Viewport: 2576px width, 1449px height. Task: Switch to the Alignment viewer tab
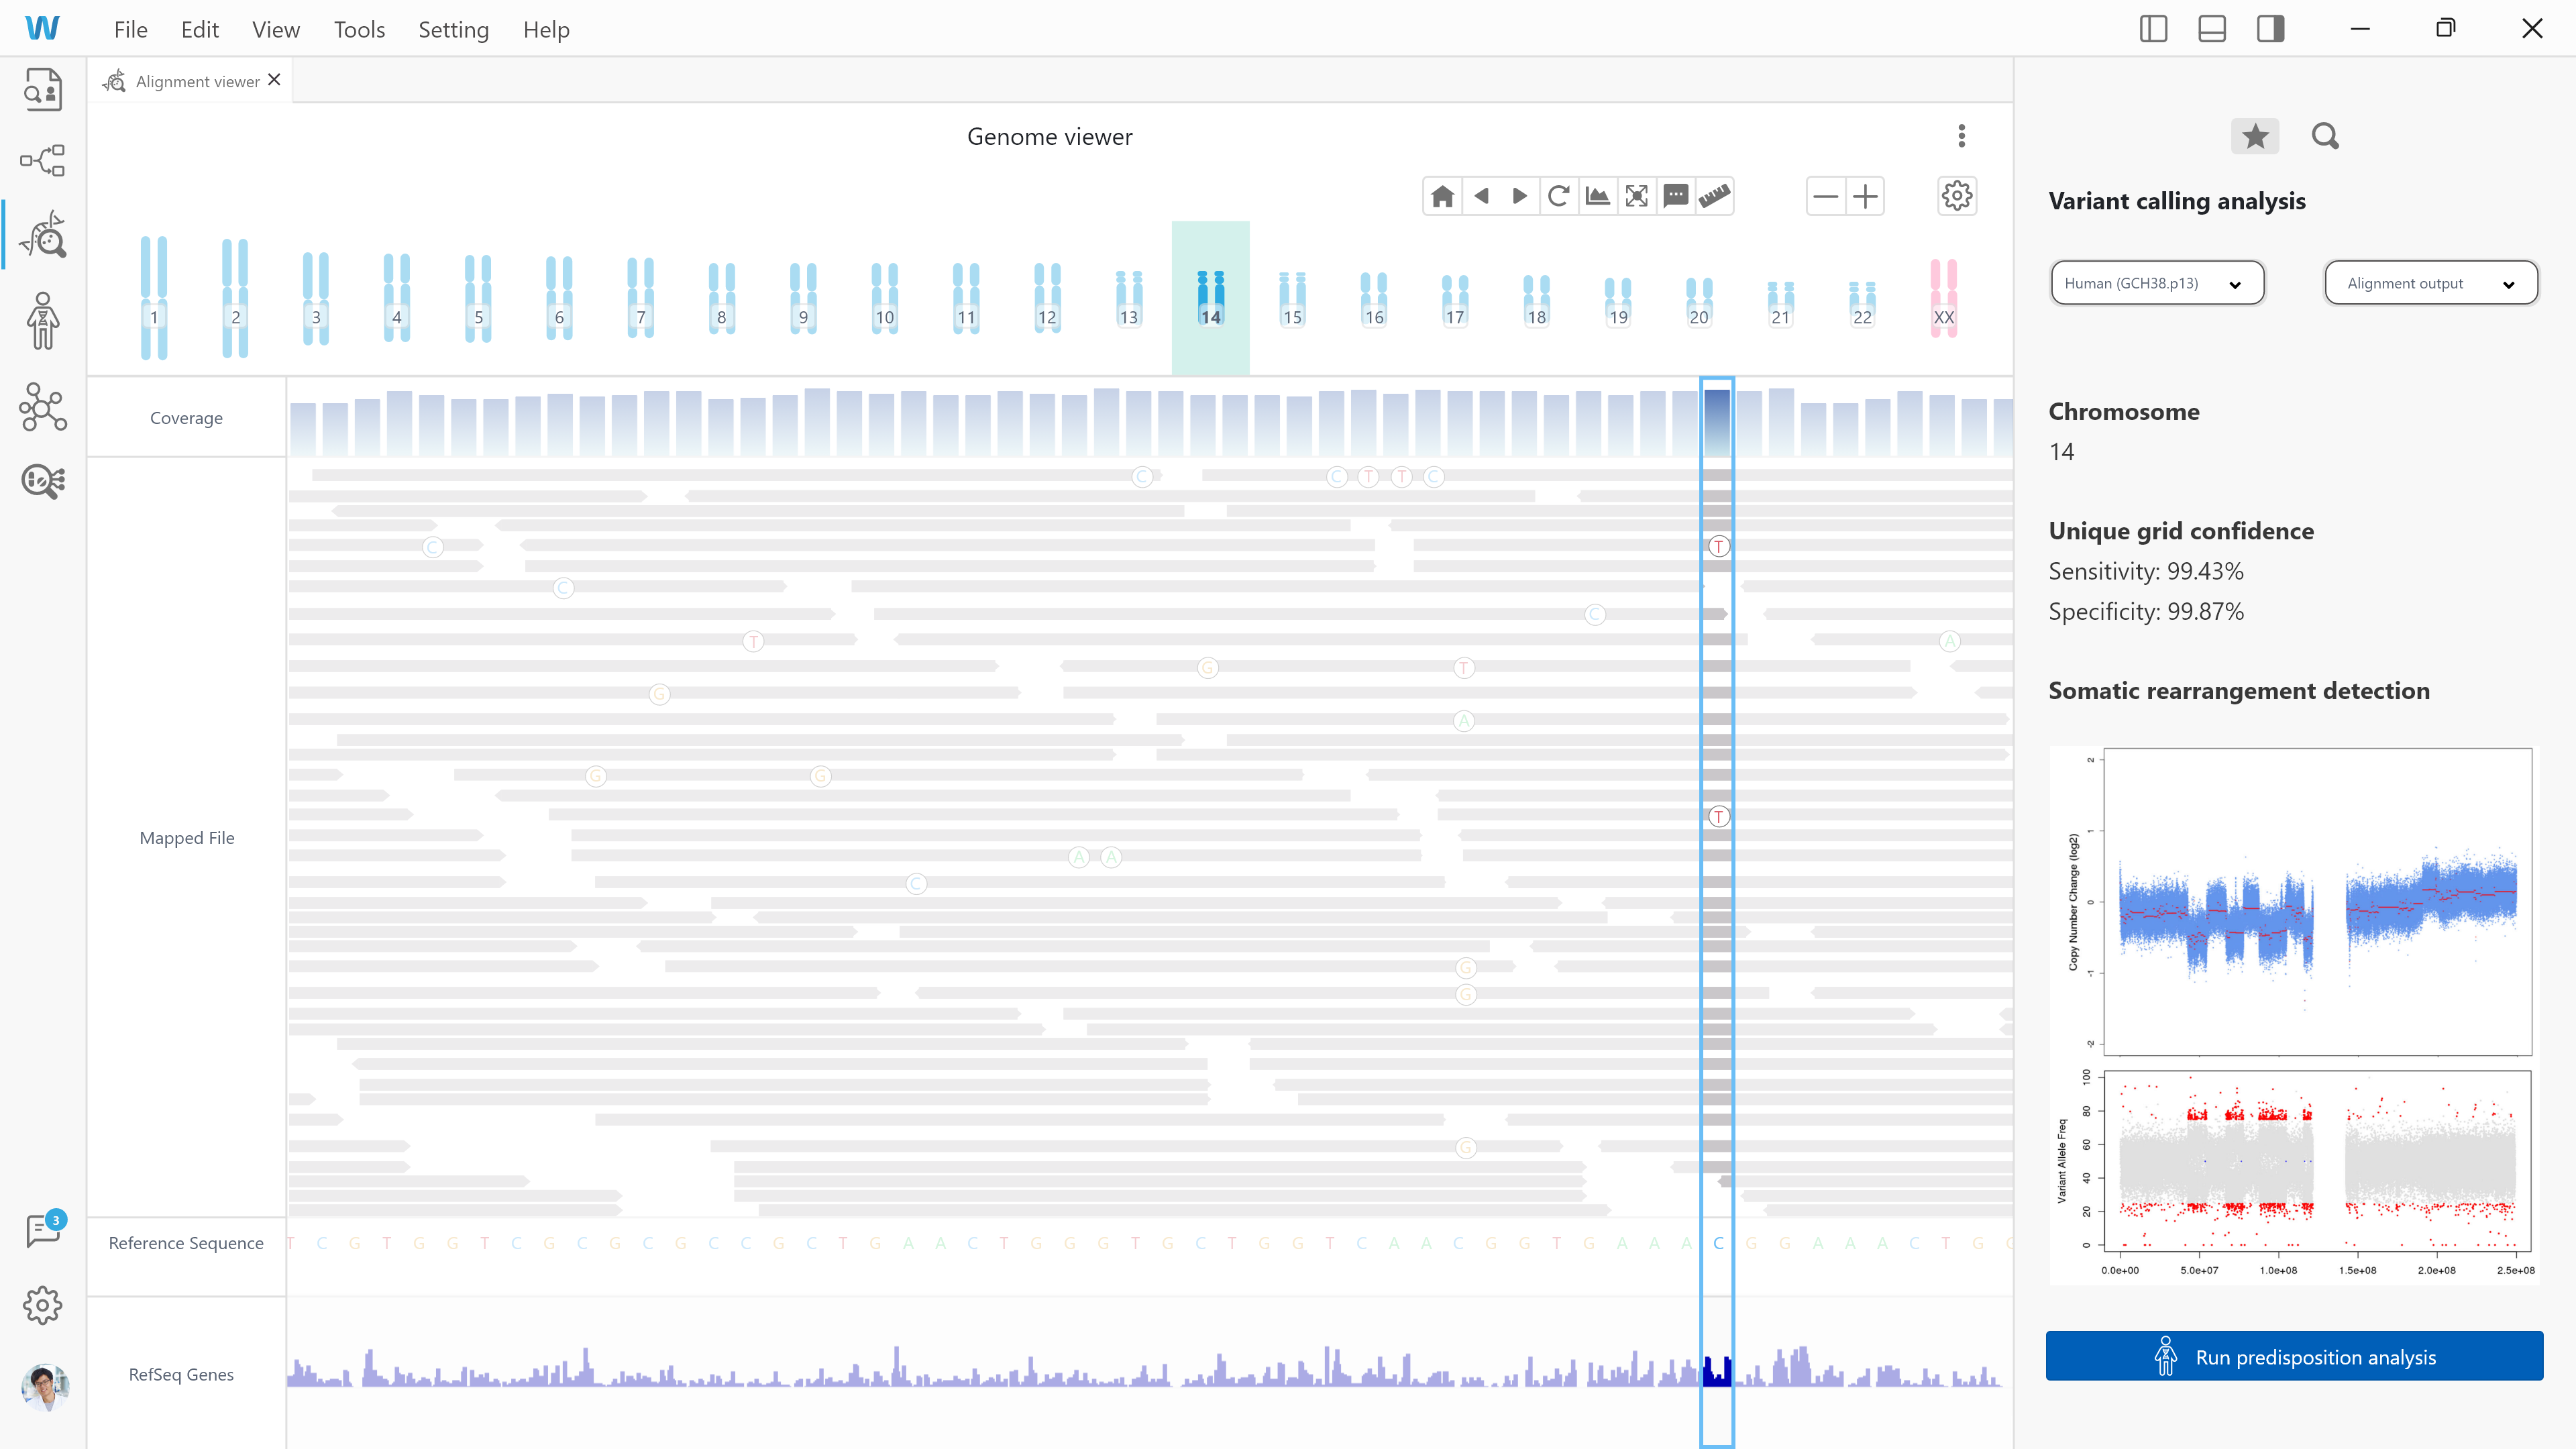[197, 82]
